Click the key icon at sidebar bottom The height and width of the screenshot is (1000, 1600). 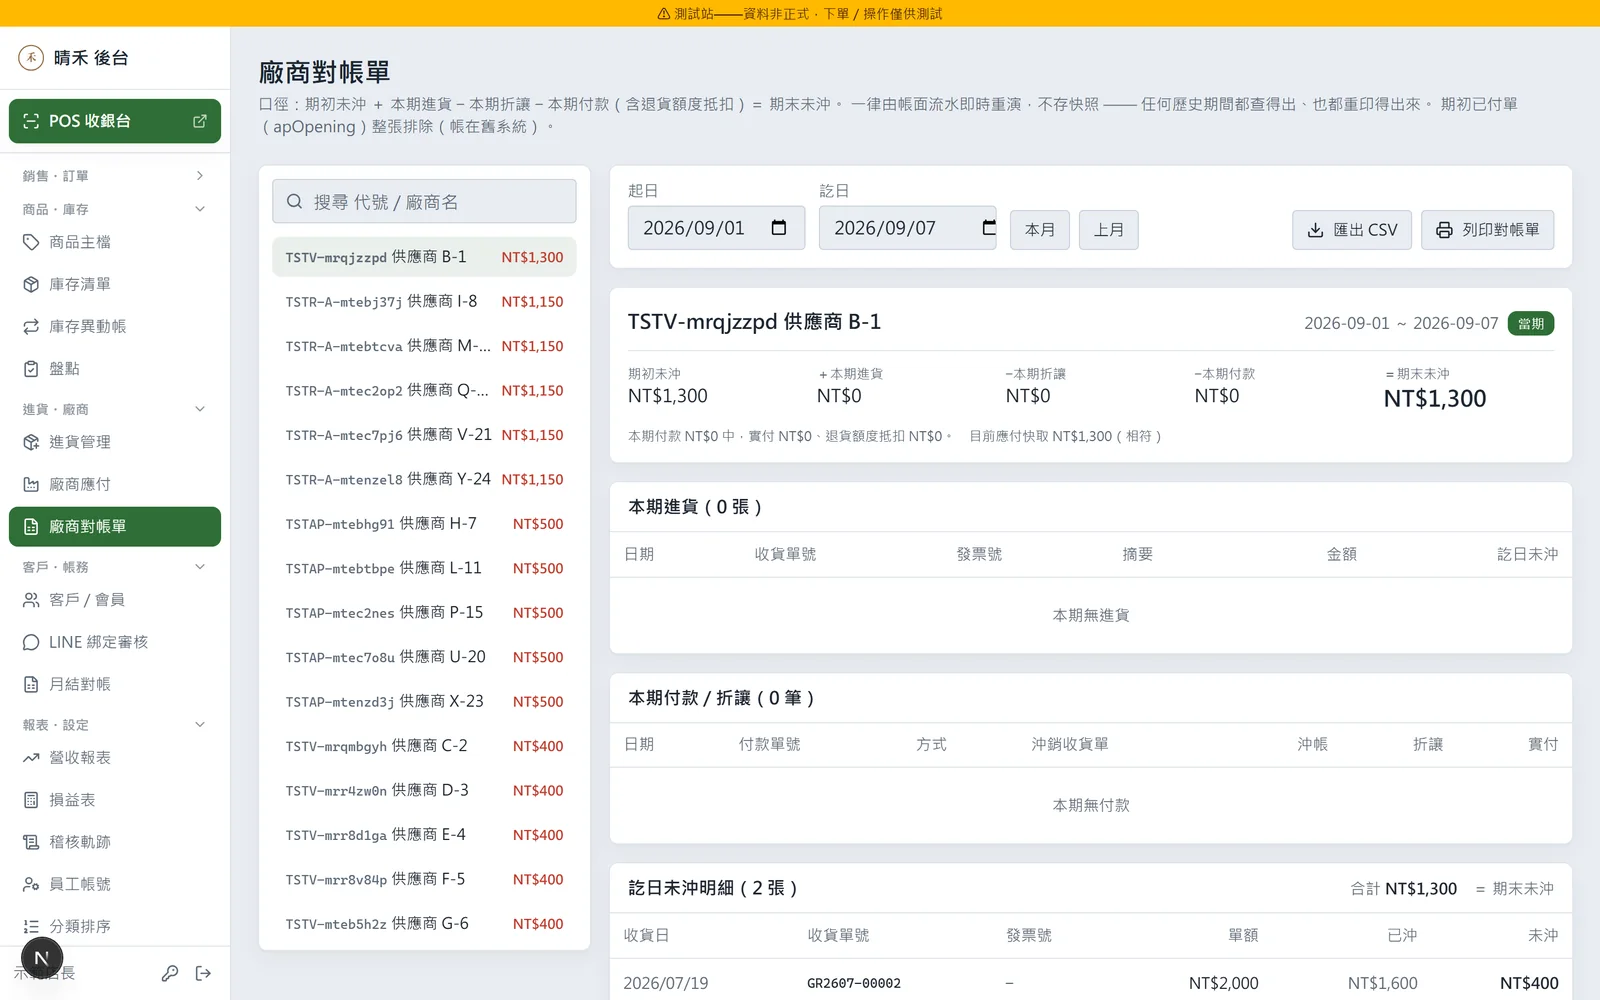pos(170,973)
